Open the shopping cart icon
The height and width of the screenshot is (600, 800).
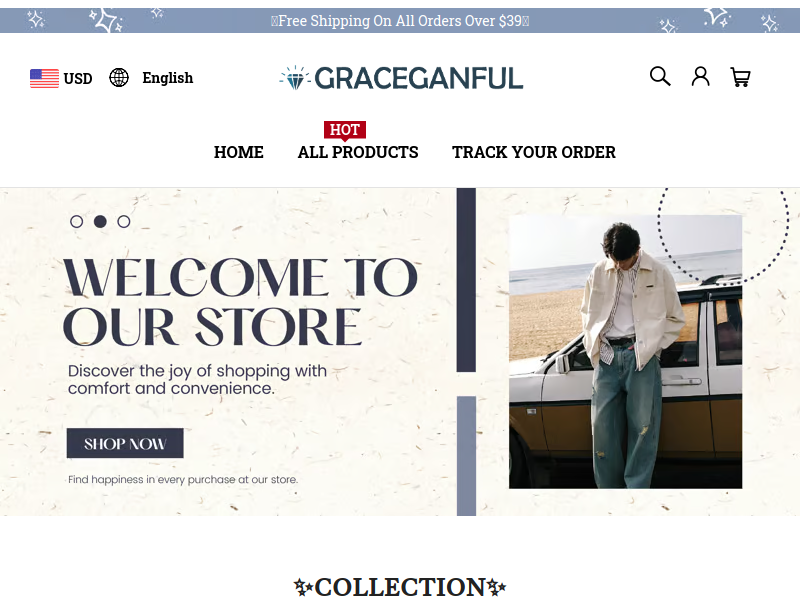click(x=740, y=77)
